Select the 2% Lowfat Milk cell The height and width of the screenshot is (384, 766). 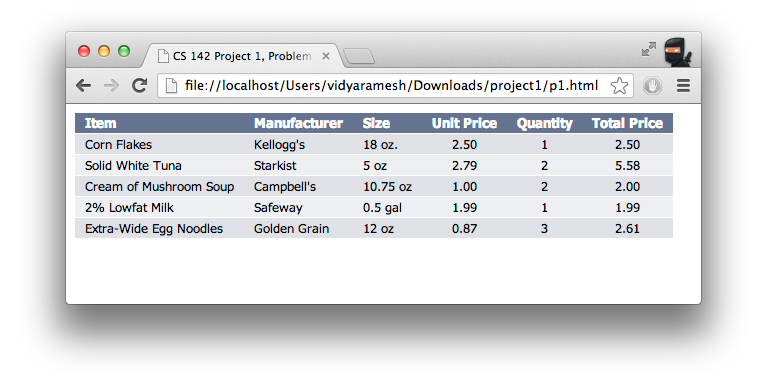pyautogui.click(x=129, y=208)
